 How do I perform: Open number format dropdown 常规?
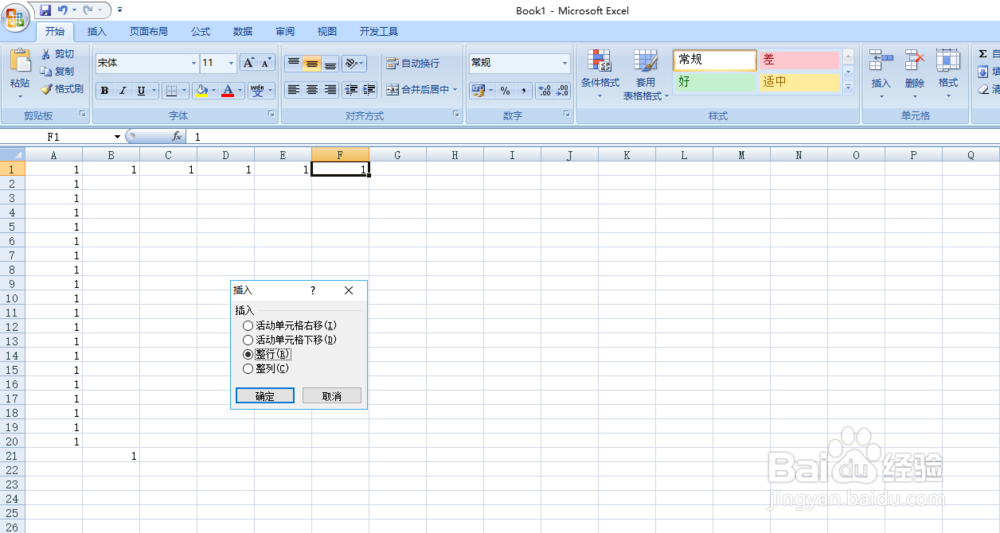click(564, 63)
